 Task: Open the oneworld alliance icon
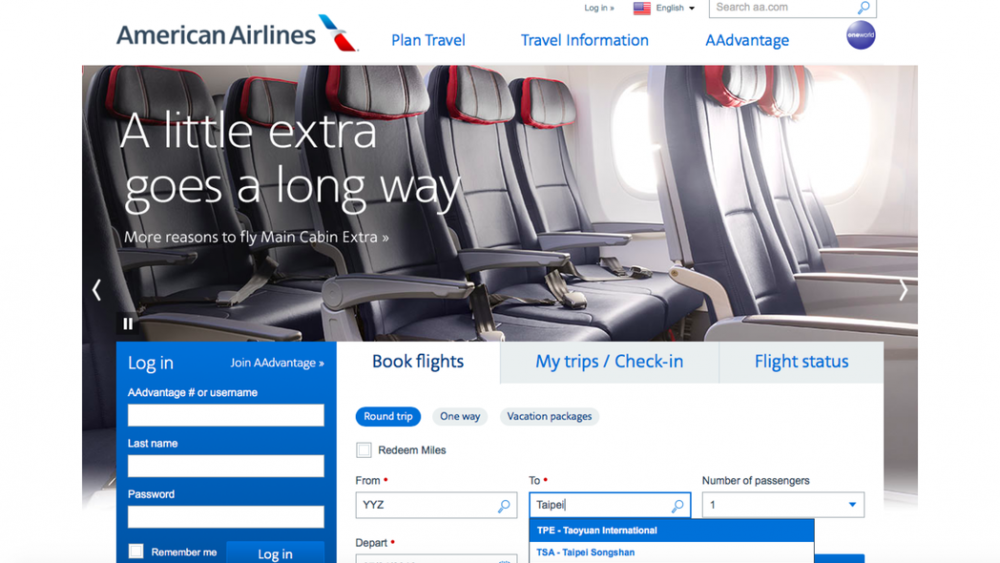click(860, 35)
